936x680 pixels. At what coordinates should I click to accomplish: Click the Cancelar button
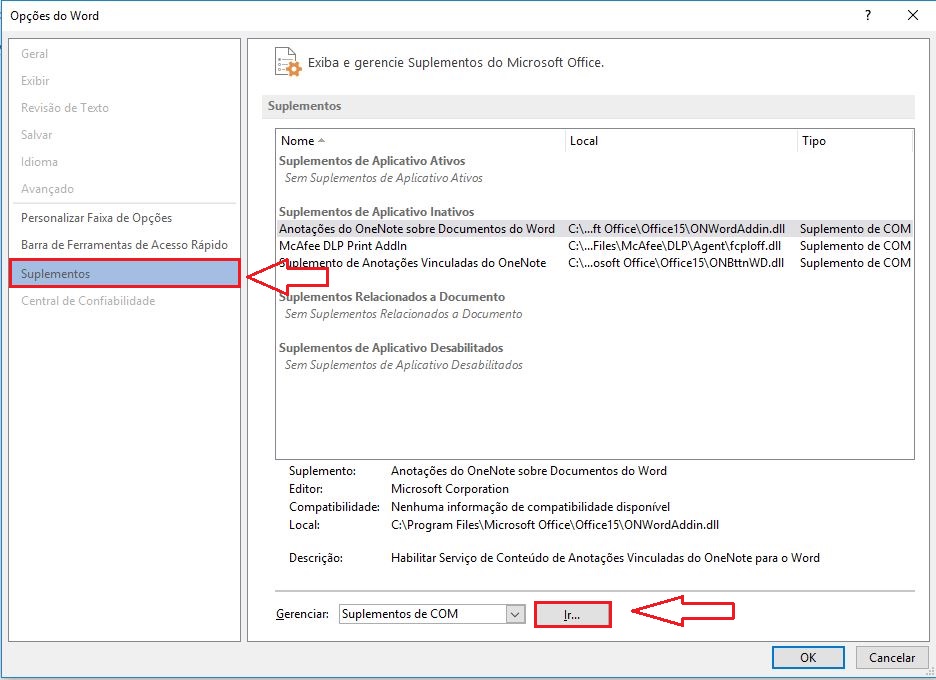[892, 657]
